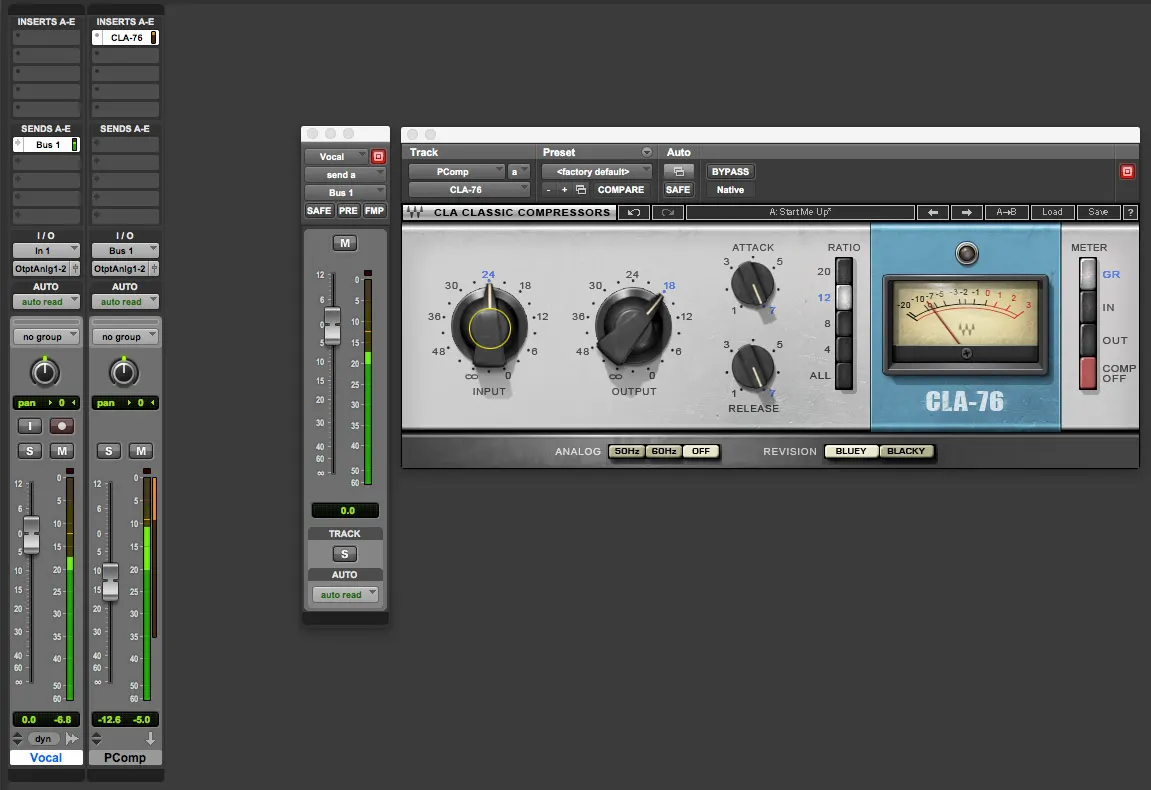Click BYPASS button
Screen dimensions: 1151x790
click(x=730, y=171)
